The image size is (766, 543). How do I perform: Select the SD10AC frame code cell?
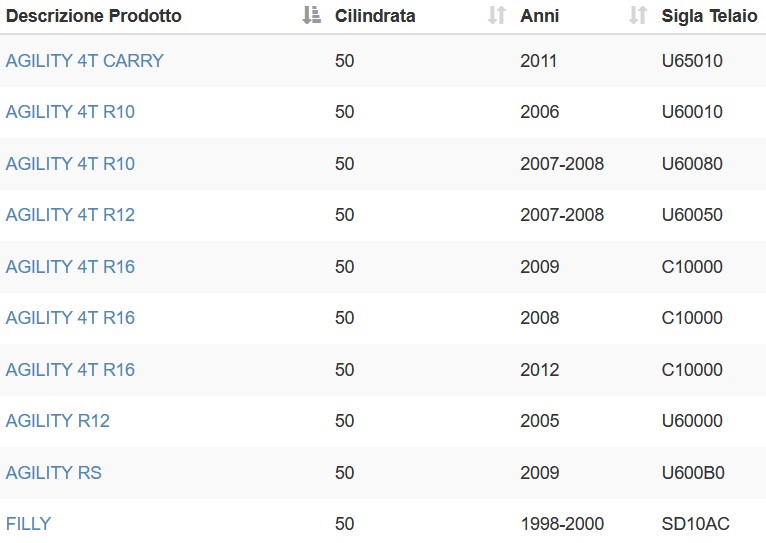696,524
